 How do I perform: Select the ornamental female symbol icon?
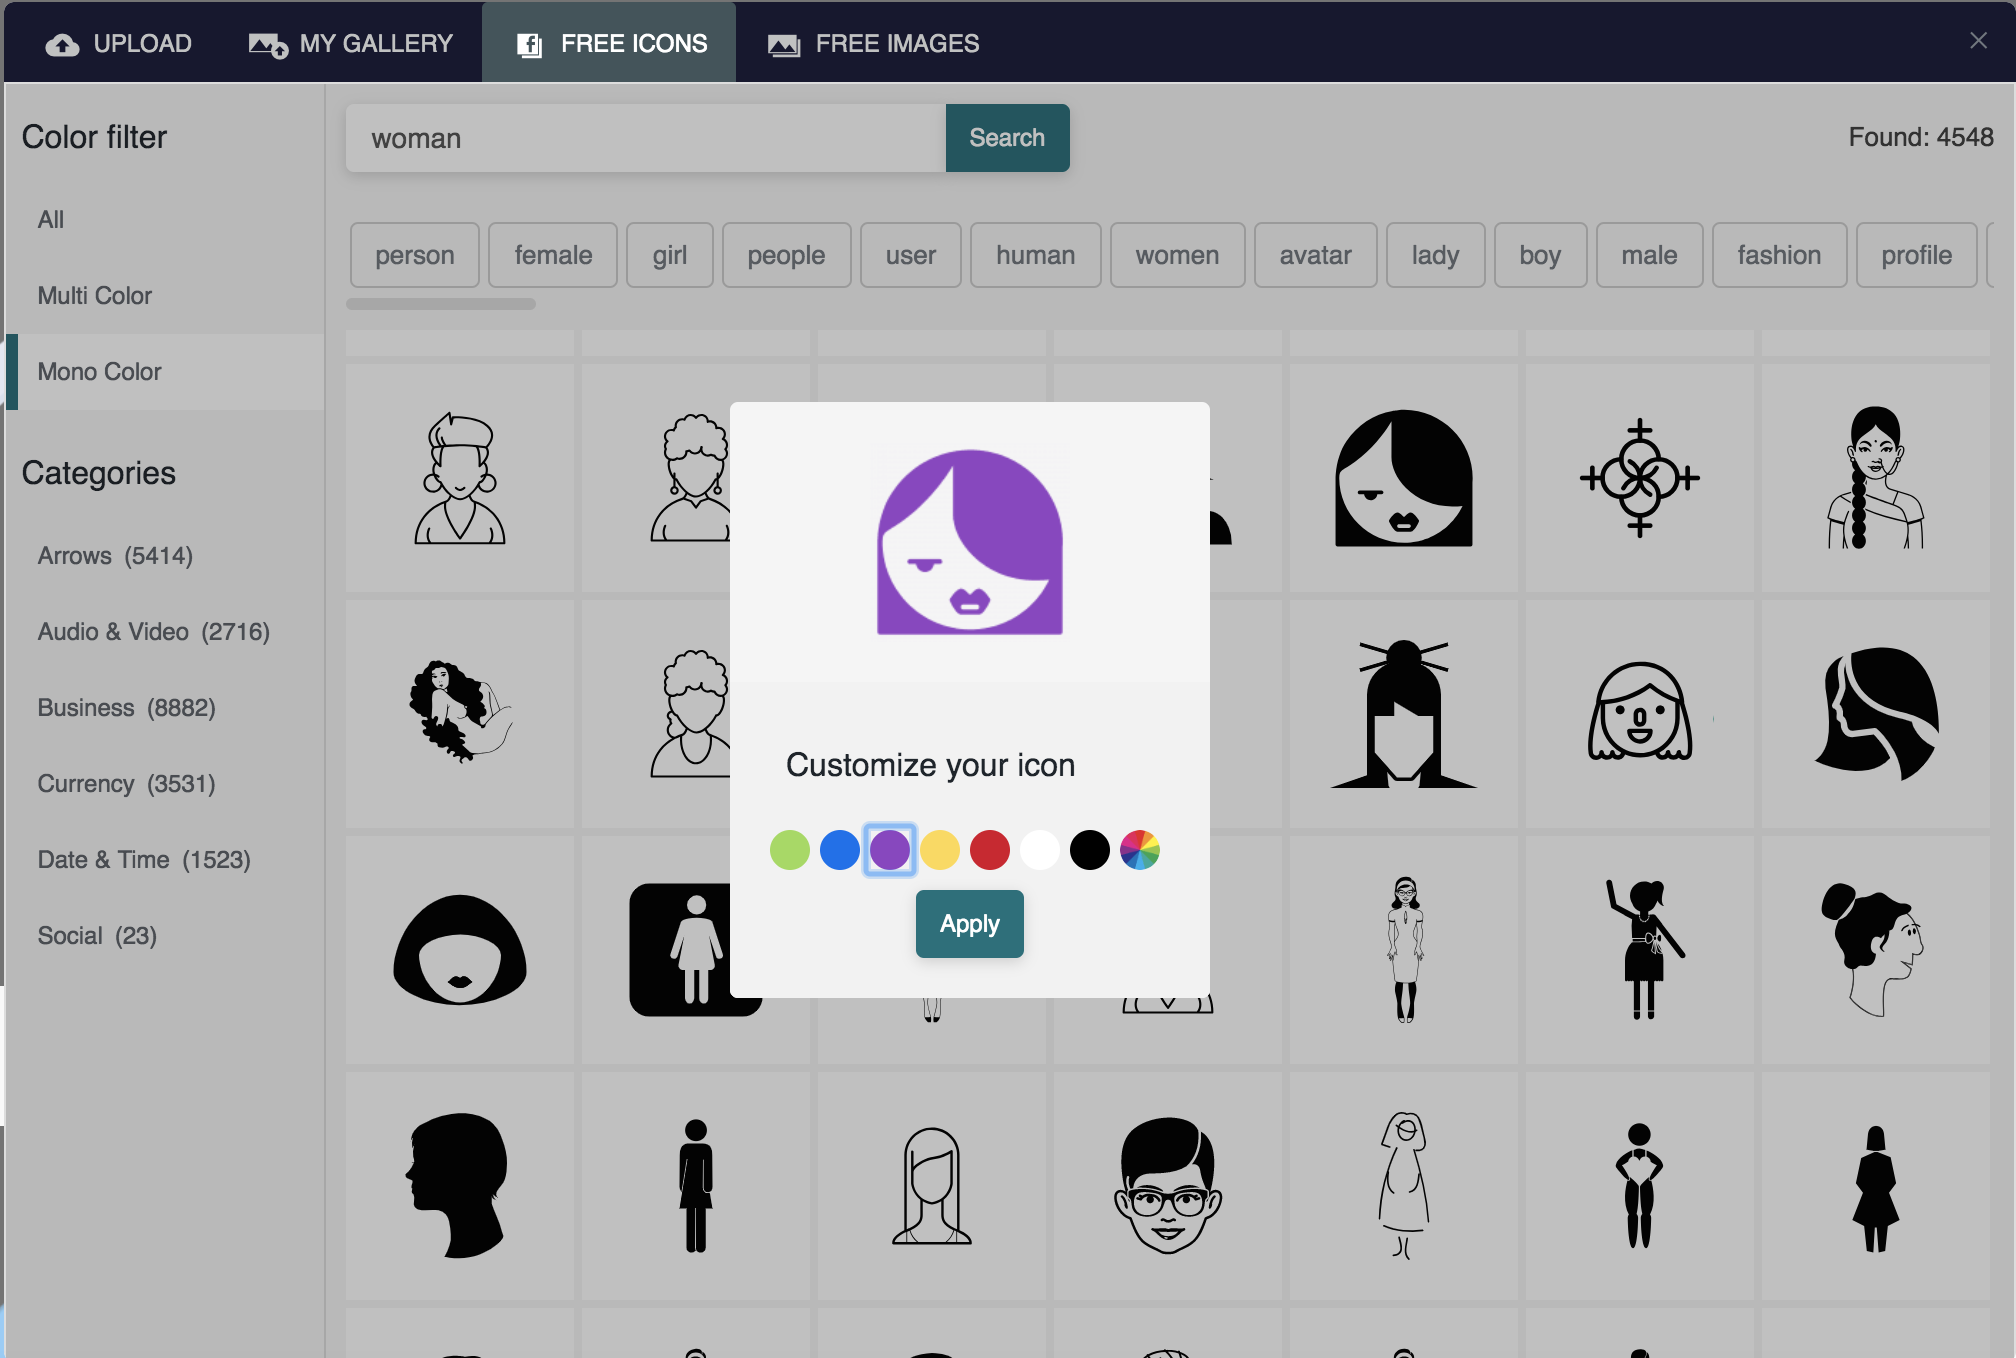point(1640,478)
